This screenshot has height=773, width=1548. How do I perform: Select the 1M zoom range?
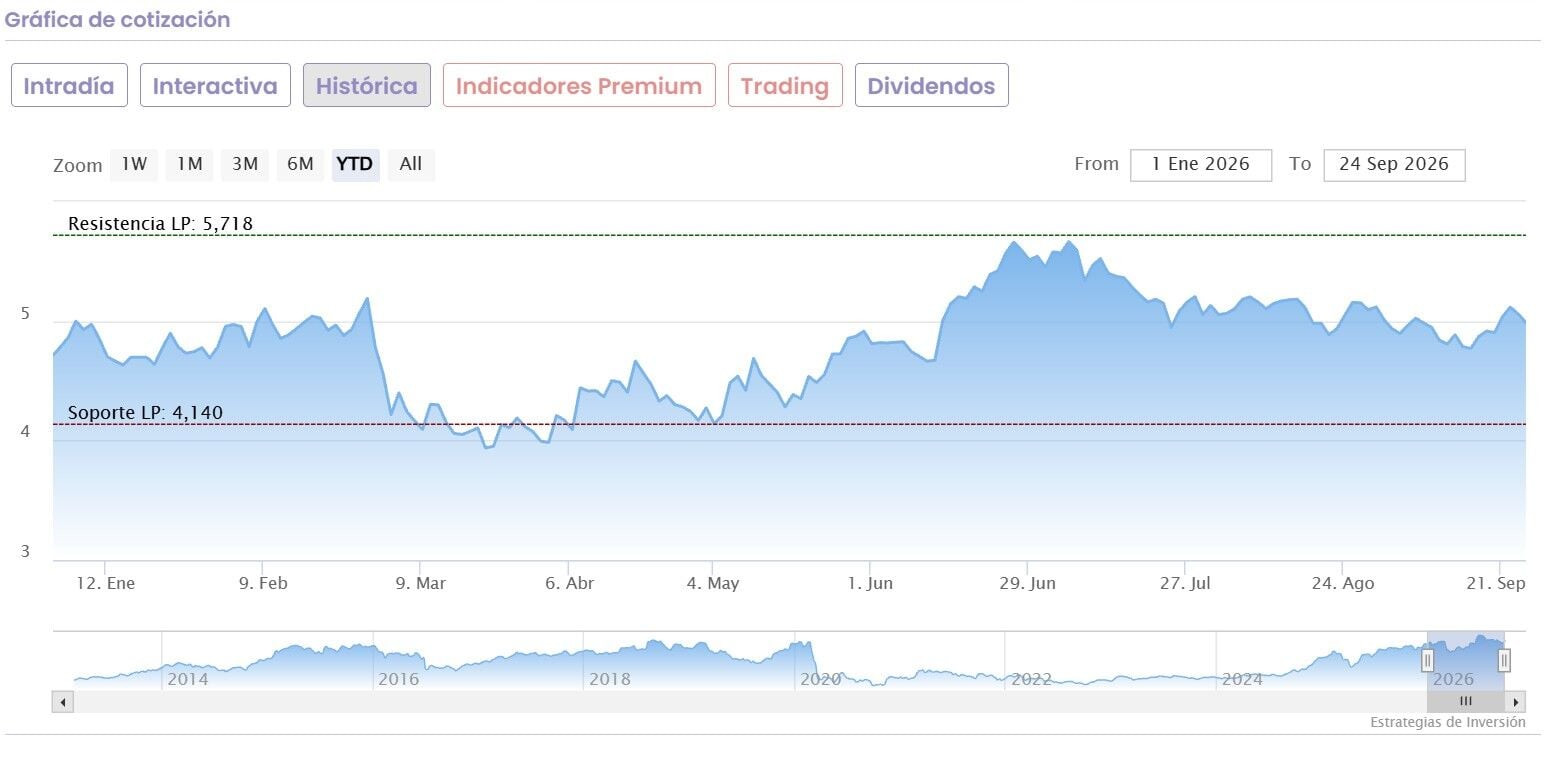(189, 164)
